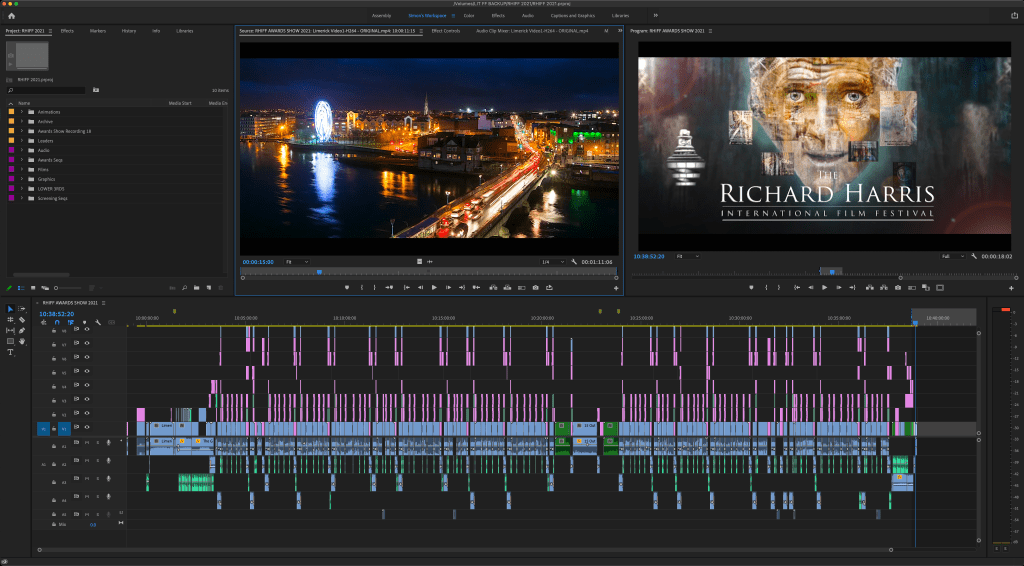Image resolution: width=1024 pixels, height=566 pixels.
Task: Hide video track V1 with the eye icon
Action: (x=87, y=428)
